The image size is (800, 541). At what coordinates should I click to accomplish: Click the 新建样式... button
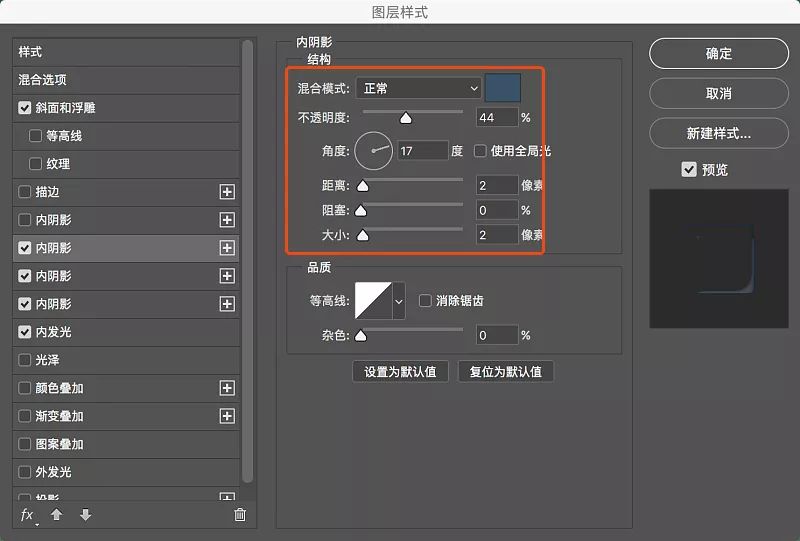pos(719,133)
